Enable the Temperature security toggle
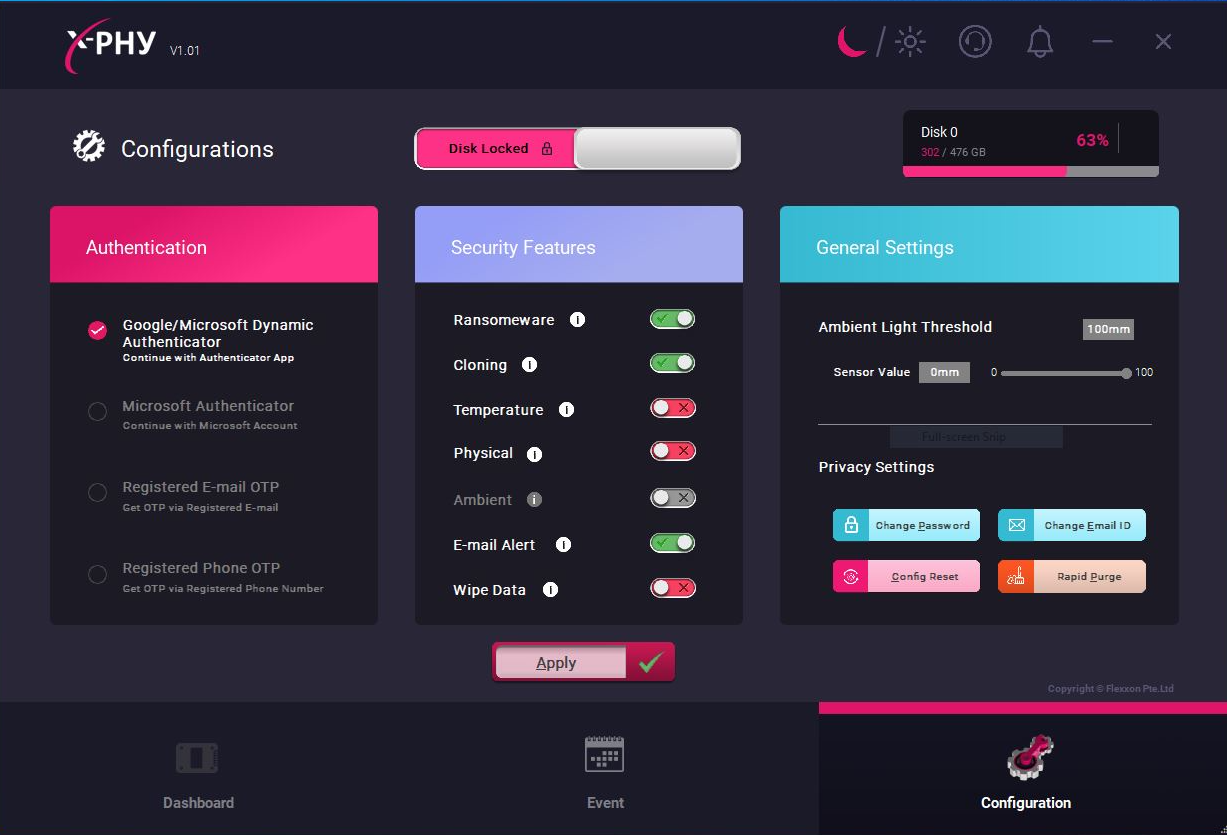Image resolution: width=1227 pixels, height=835 pixels. [672, 408]
